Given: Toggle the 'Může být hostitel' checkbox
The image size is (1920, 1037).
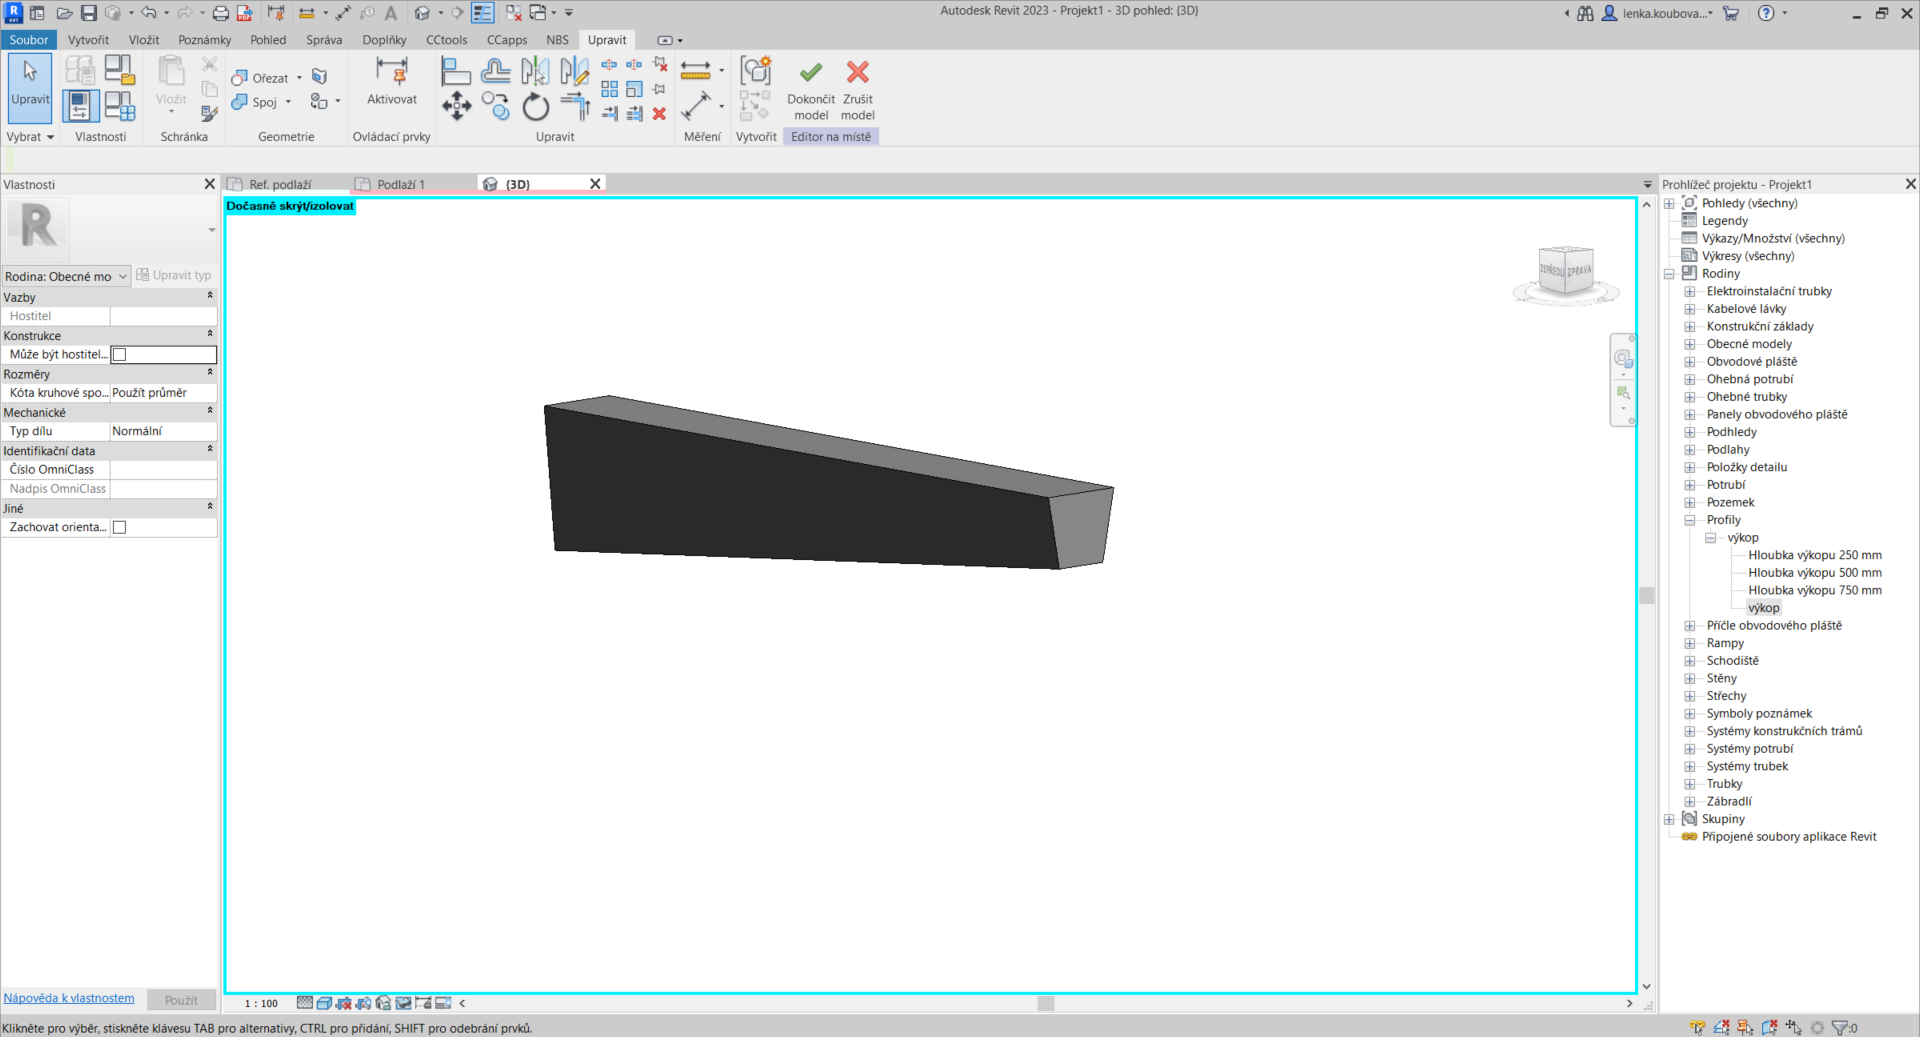Looking at the screenshot, I should (120, 355).
